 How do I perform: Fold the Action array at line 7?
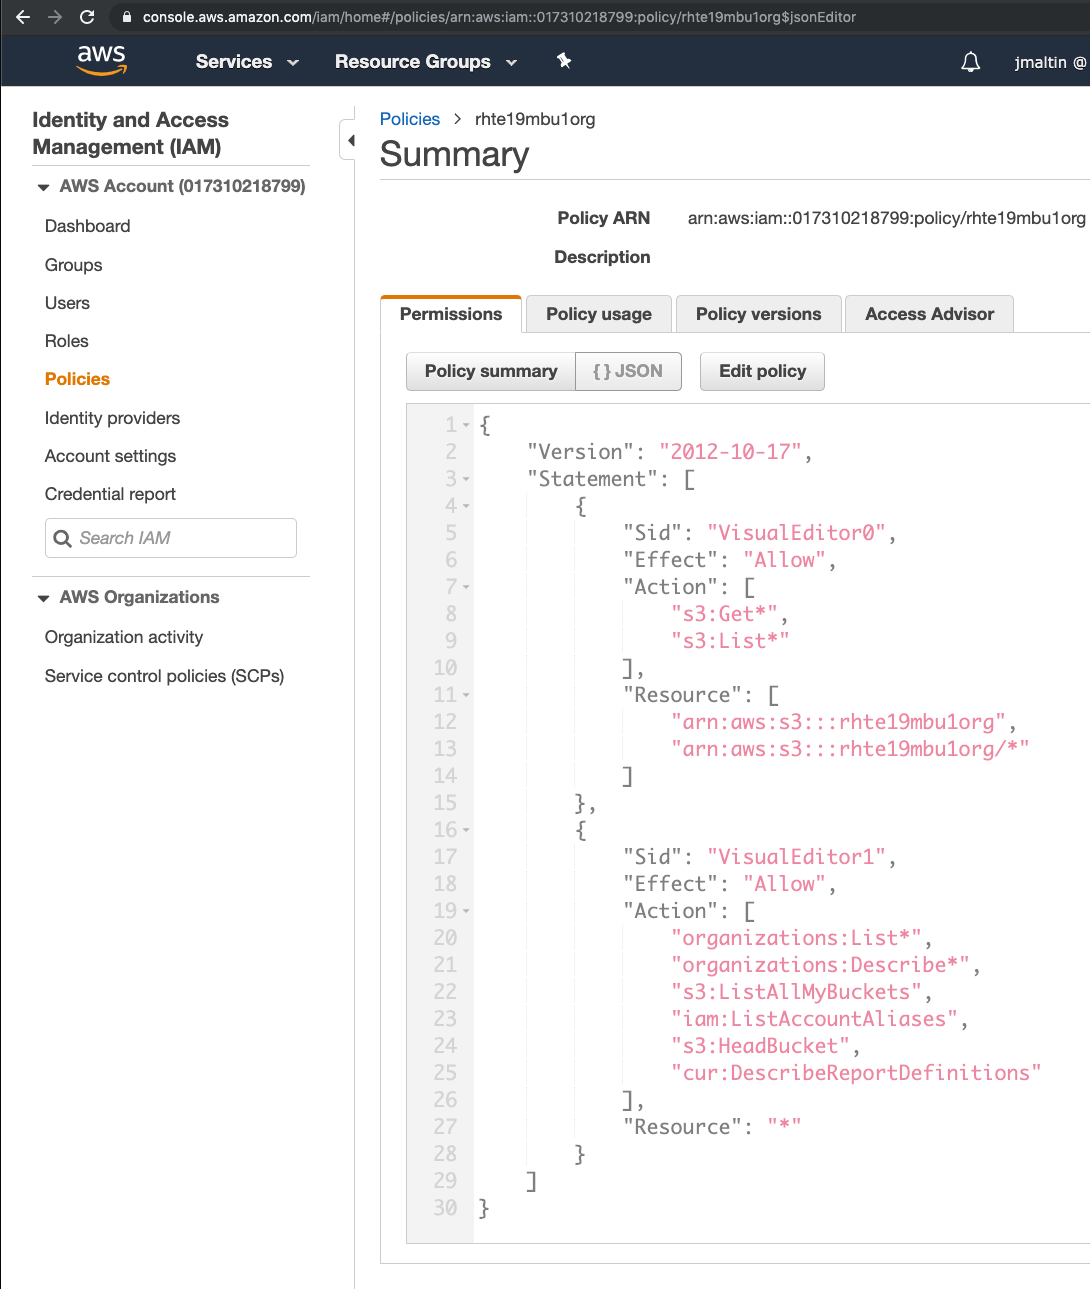(466, 587)
